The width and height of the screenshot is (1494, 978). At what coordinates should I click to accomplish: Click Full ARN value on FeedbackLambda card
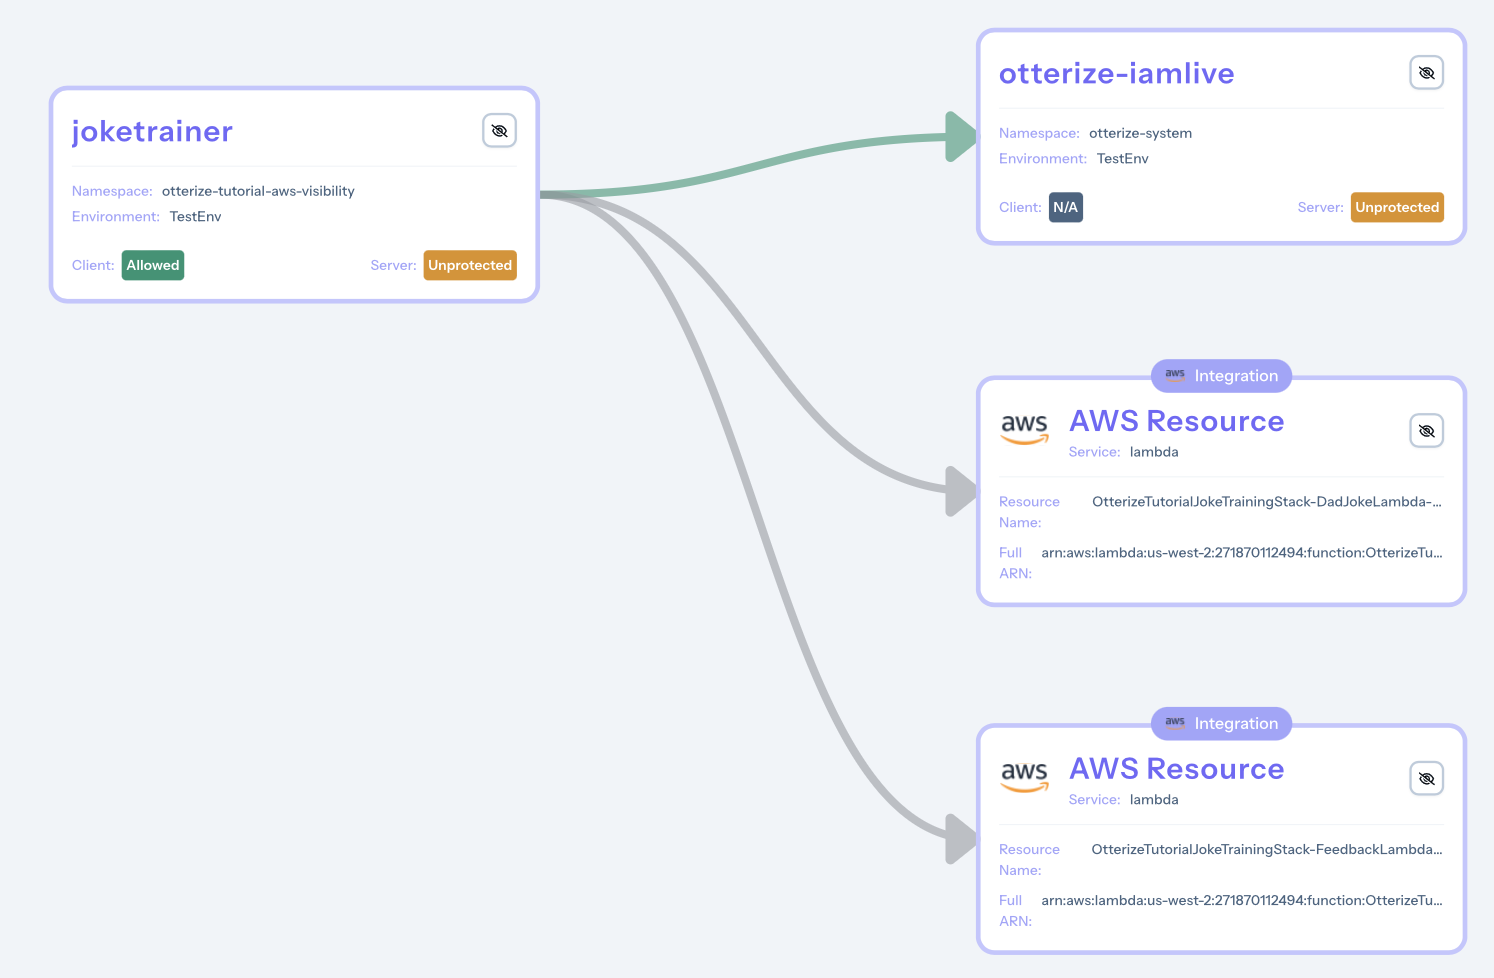pos(1242,901)
